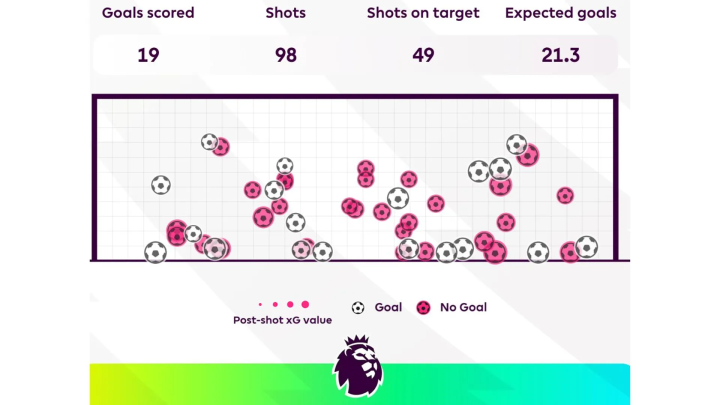Image resolution: width=720 pixels, height=405 pixels.
Task: Click the 49 shots on target value
Action: [423, 55]
